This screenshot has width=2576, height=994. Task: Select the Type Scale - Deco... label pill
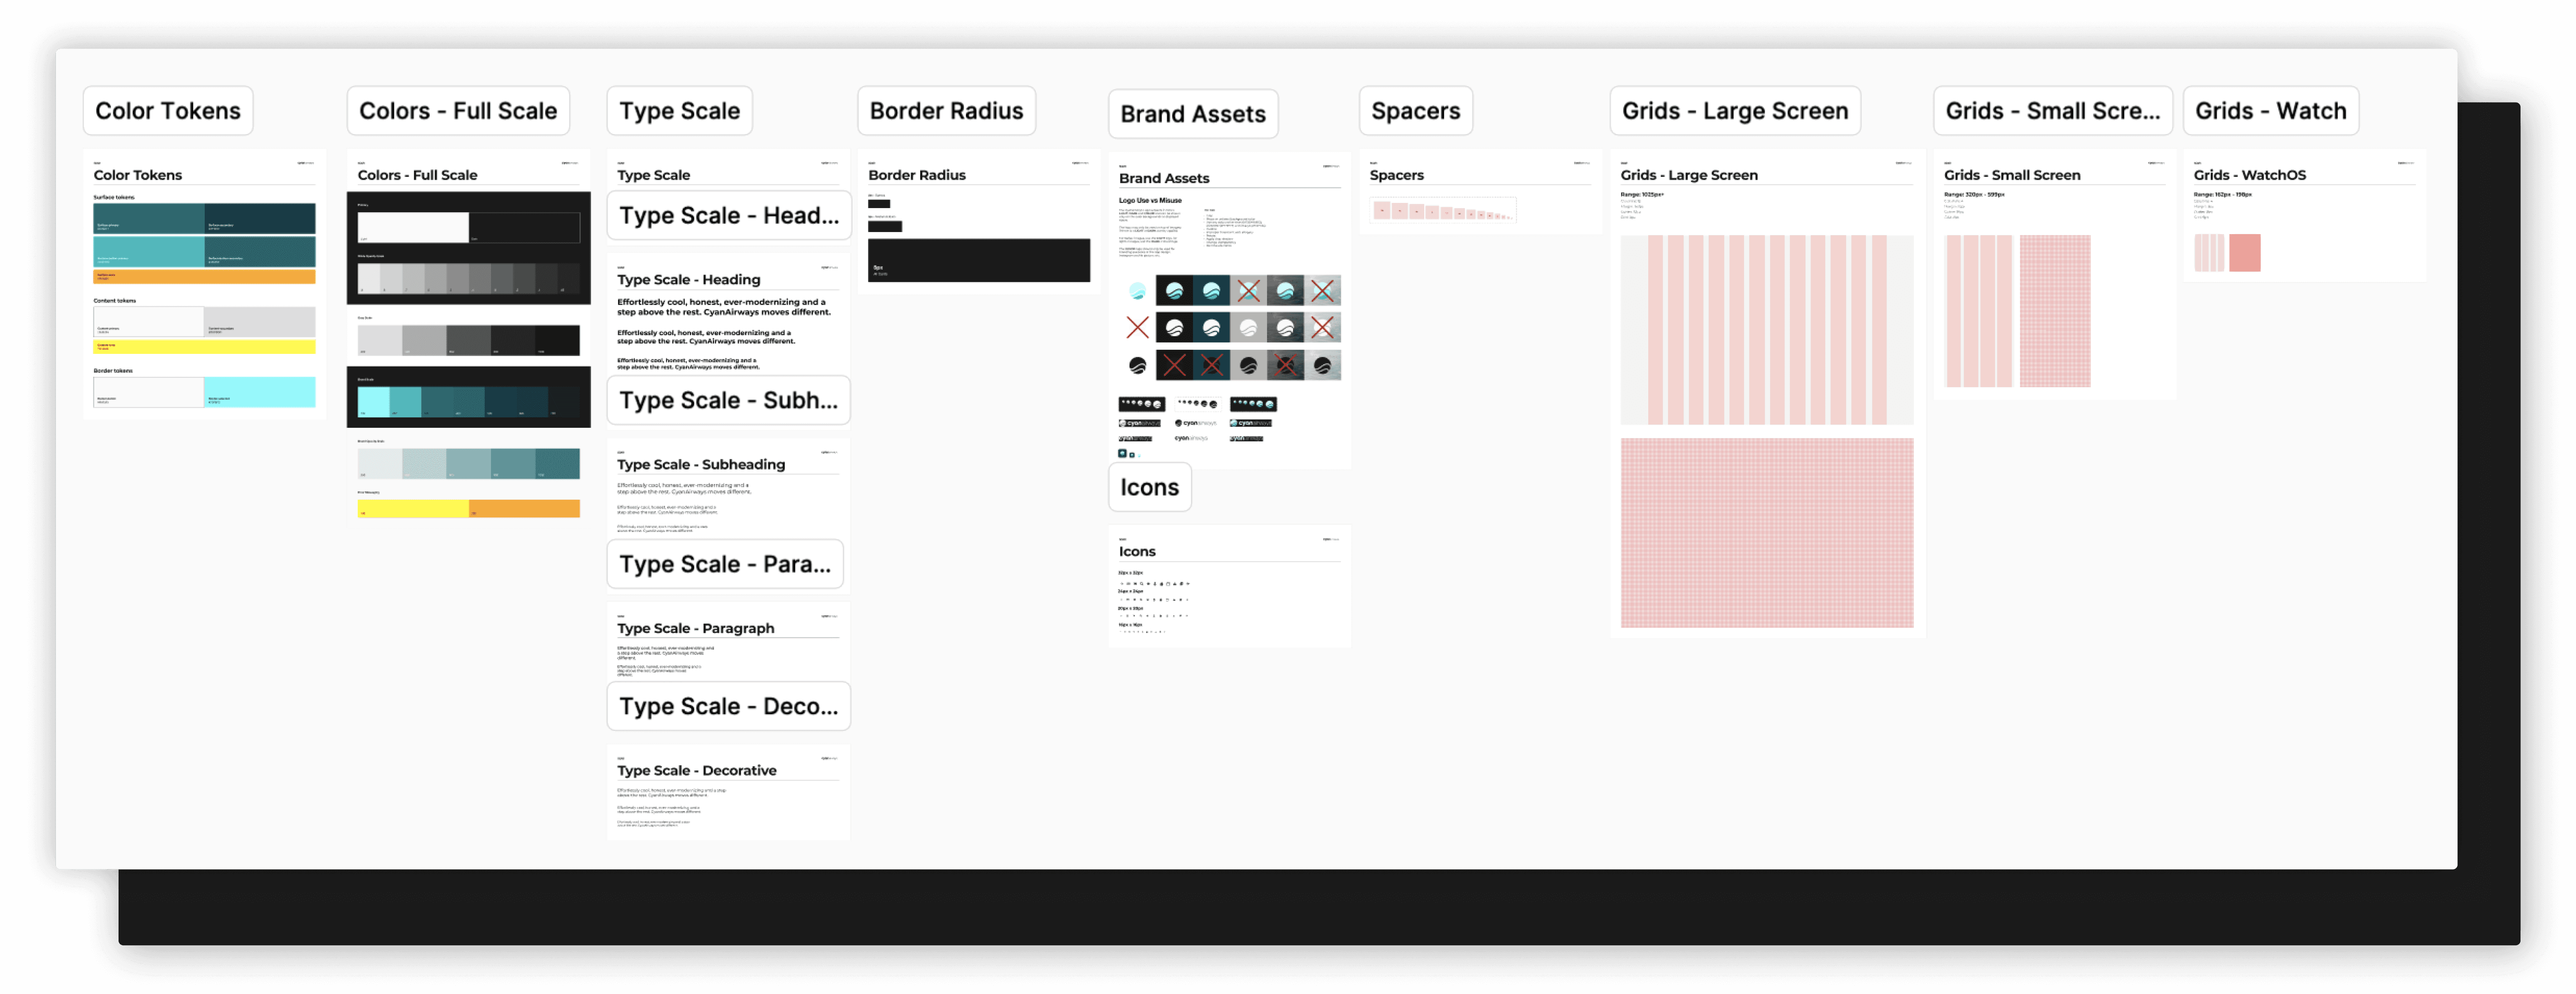click(729, 706)
